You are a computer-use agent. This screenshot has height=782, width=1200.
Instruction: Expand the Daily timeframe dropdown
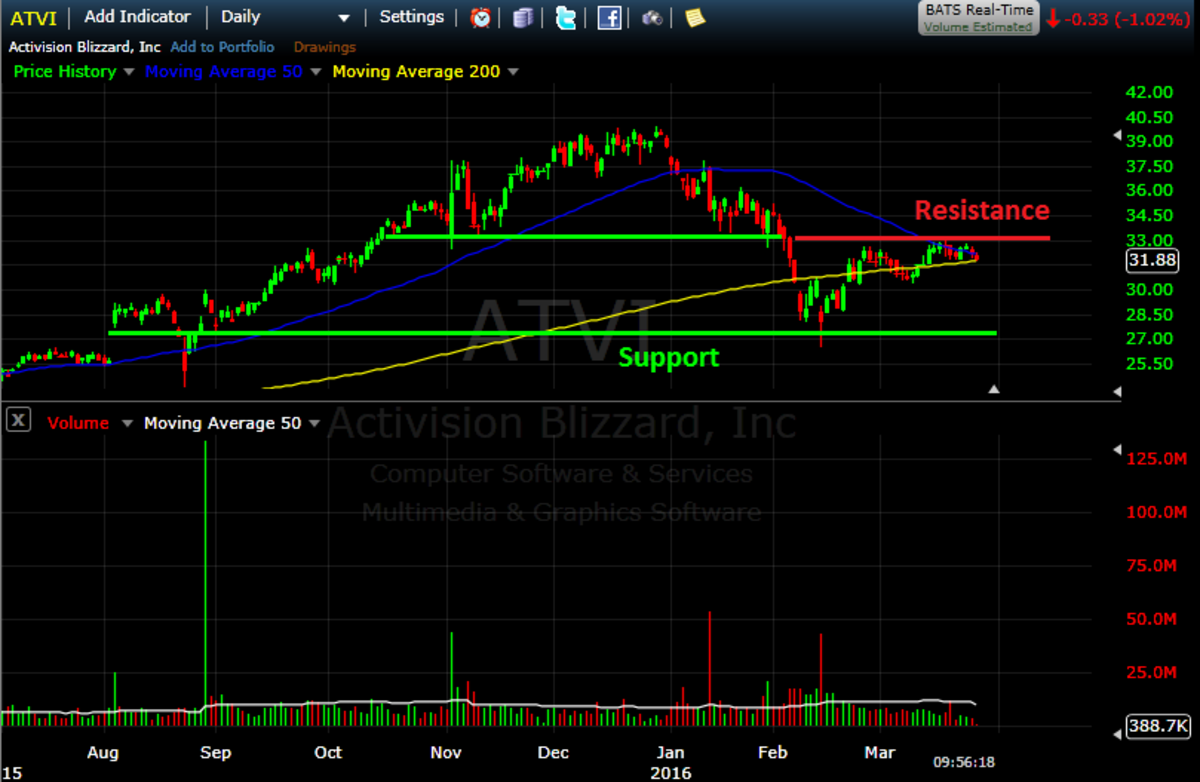pyautogui.click(x=345, y=18)
